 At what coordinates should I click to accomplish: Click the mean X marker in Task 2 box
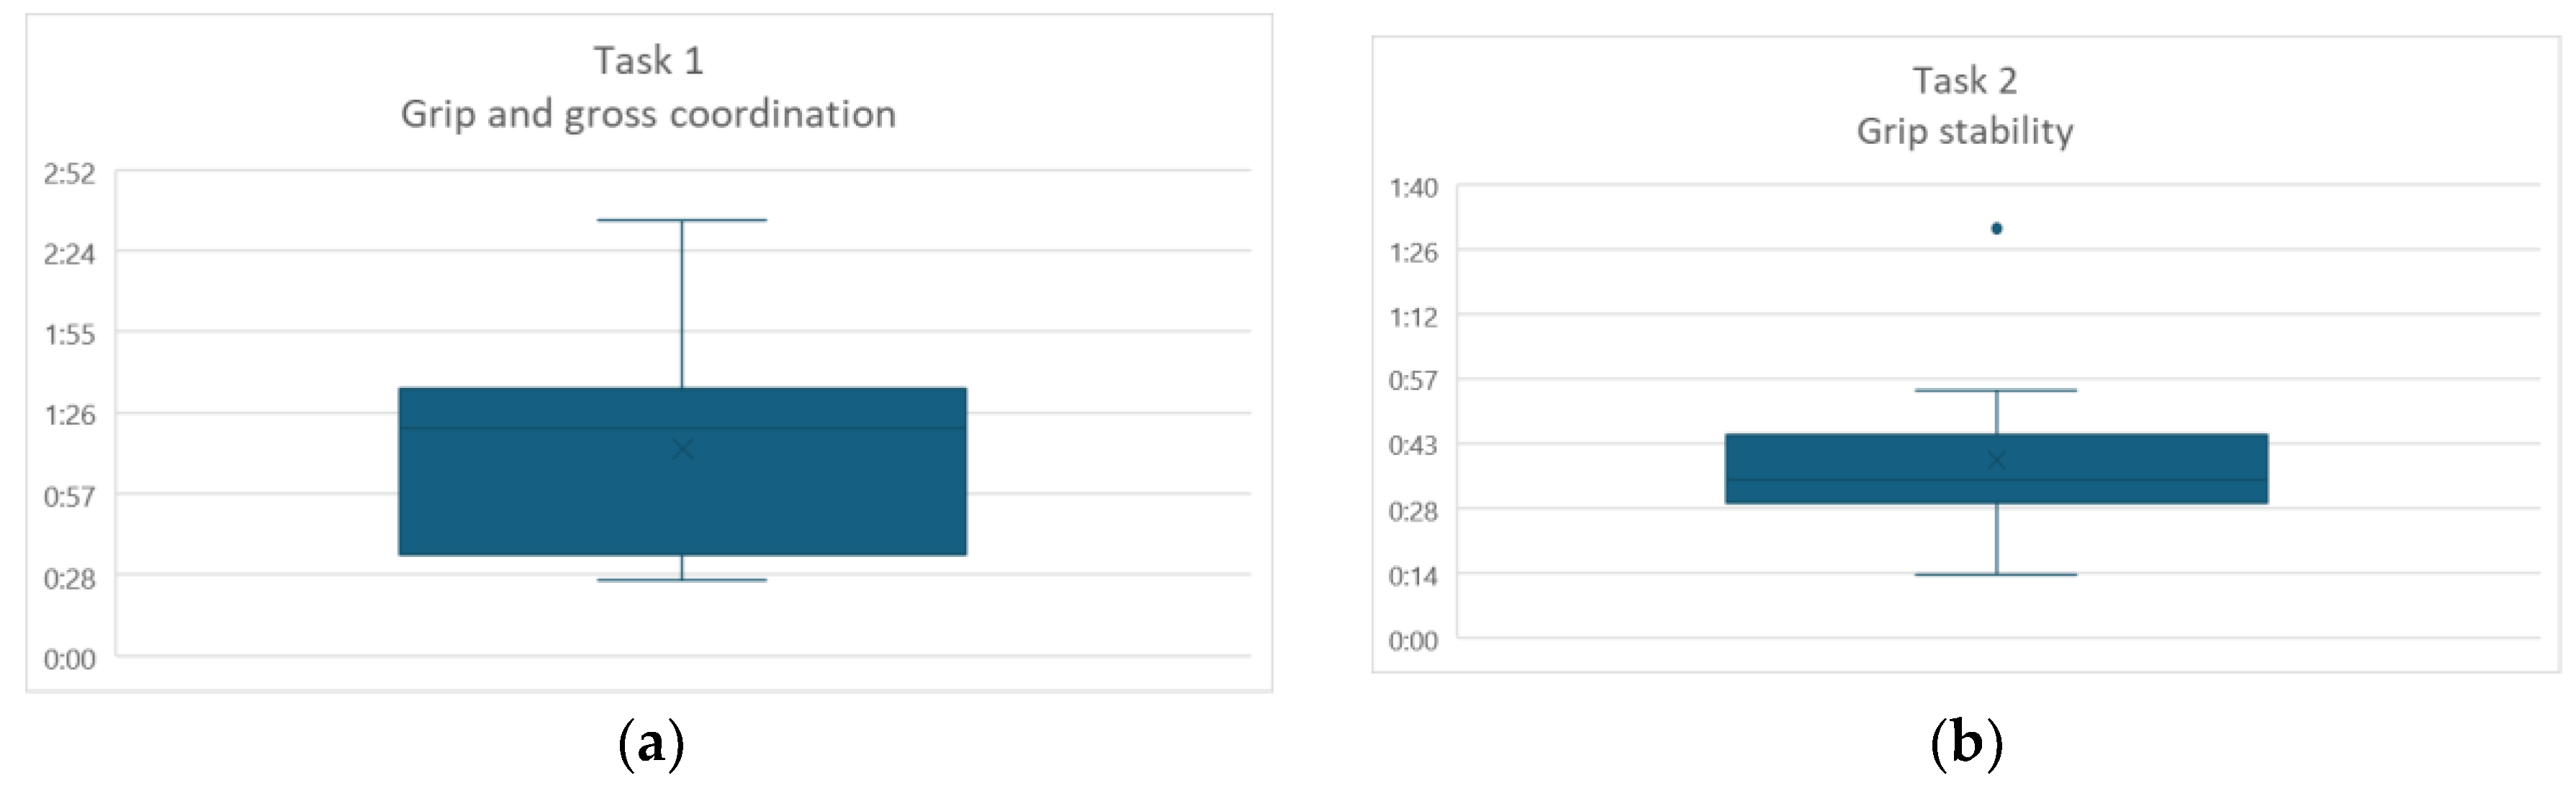(x=1996, y=460)
